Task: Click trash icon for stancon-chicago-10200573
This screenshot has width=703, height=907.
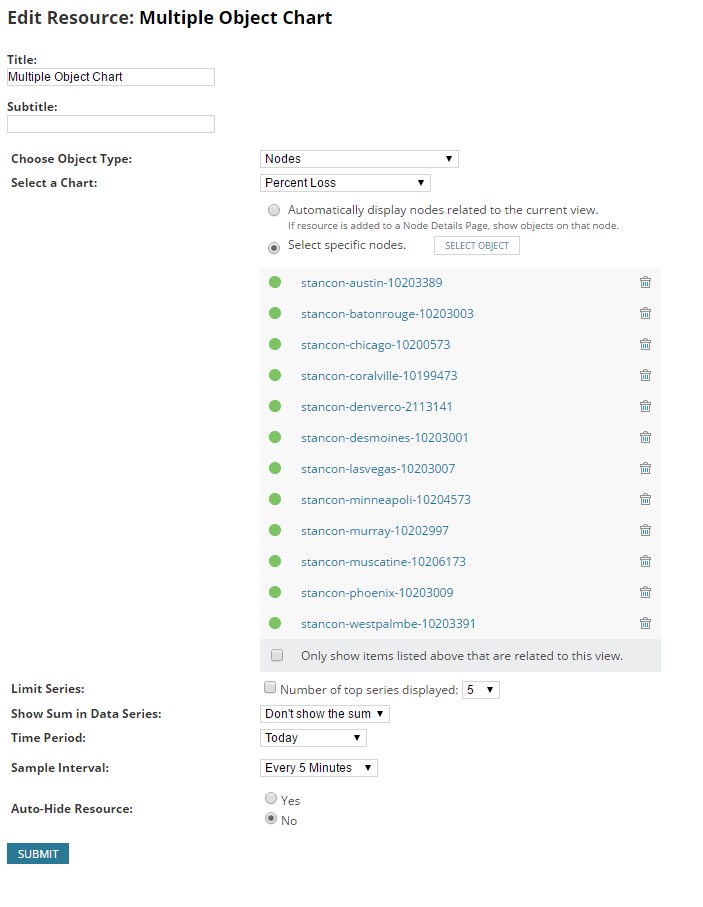Action: click(645, 344)
